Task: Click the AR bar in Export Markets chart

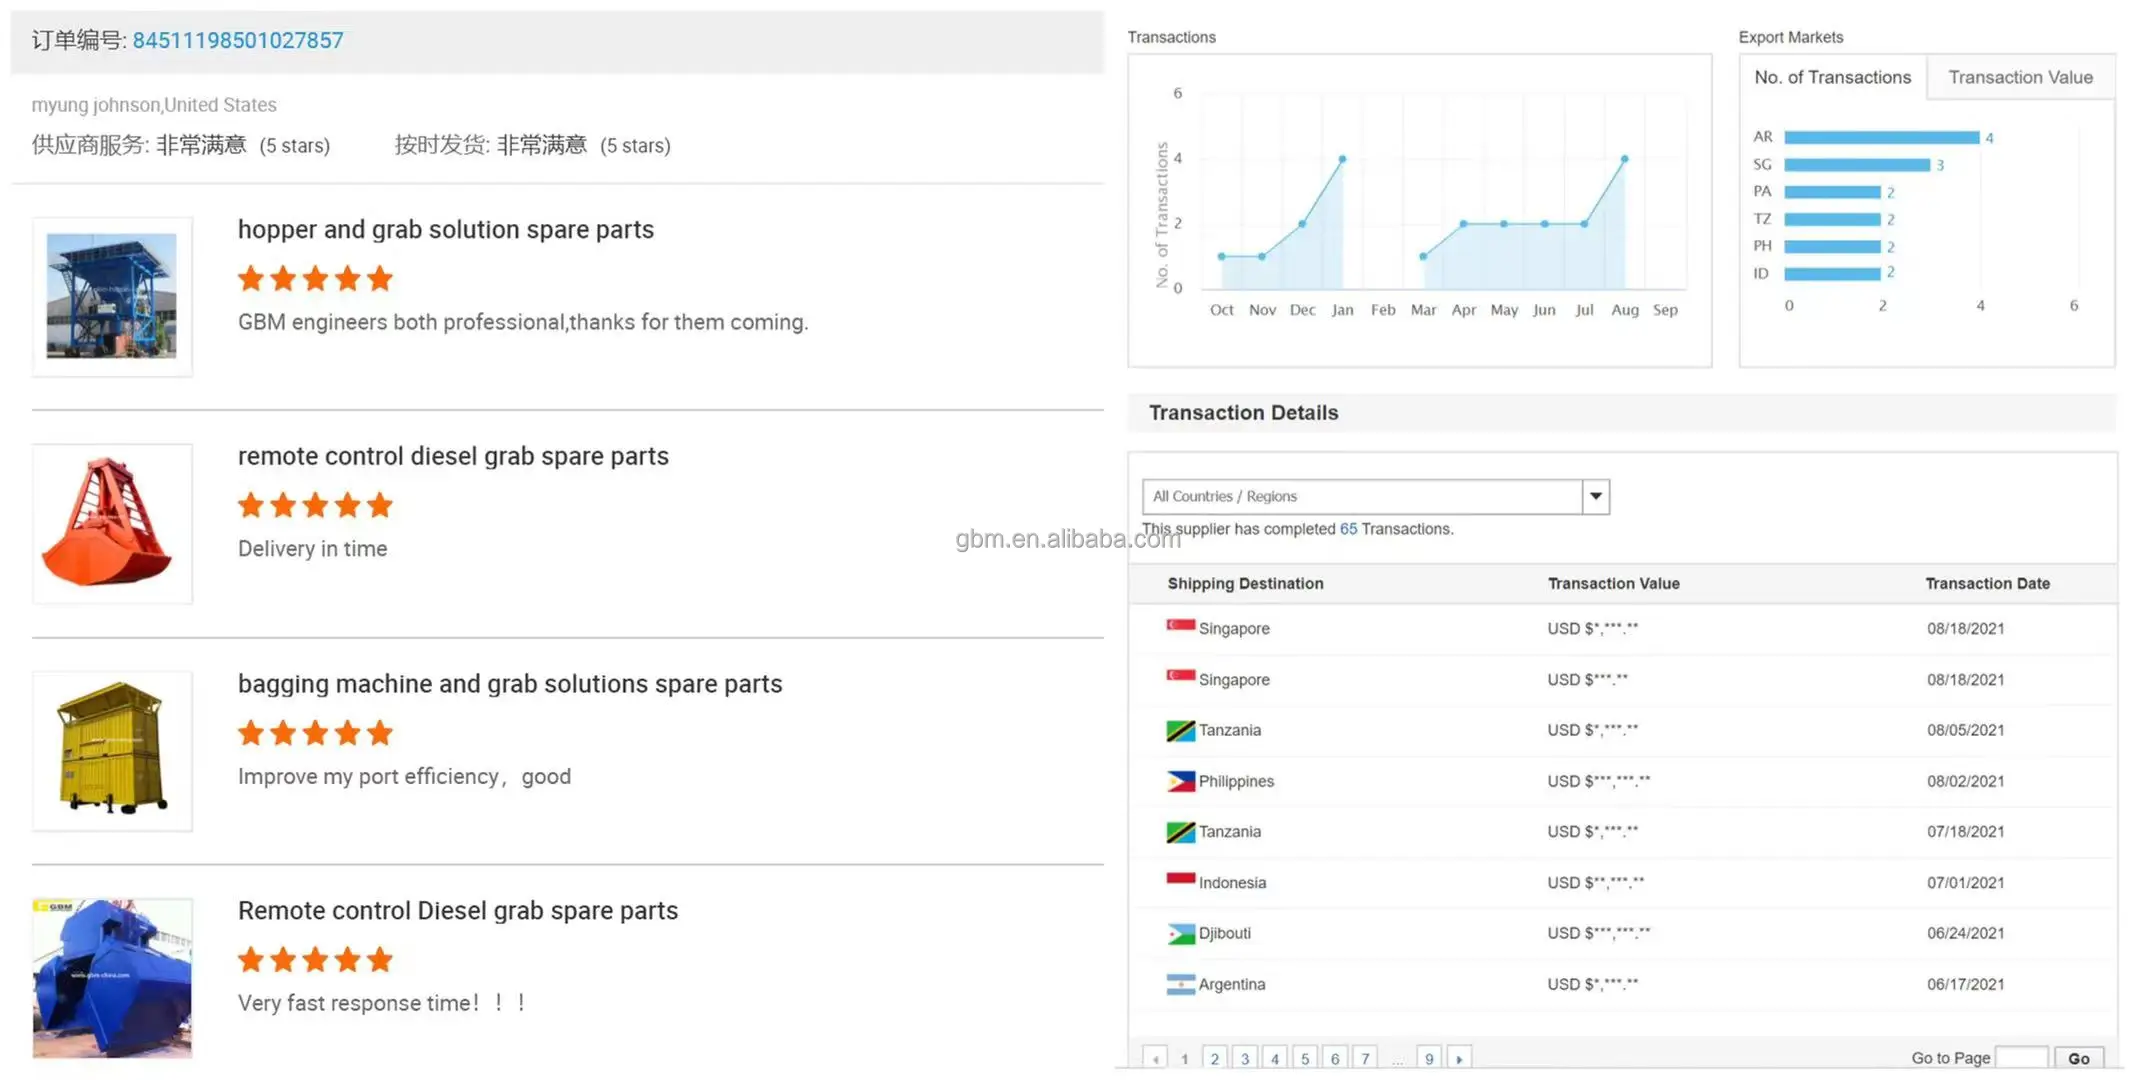Action: 1880,137
